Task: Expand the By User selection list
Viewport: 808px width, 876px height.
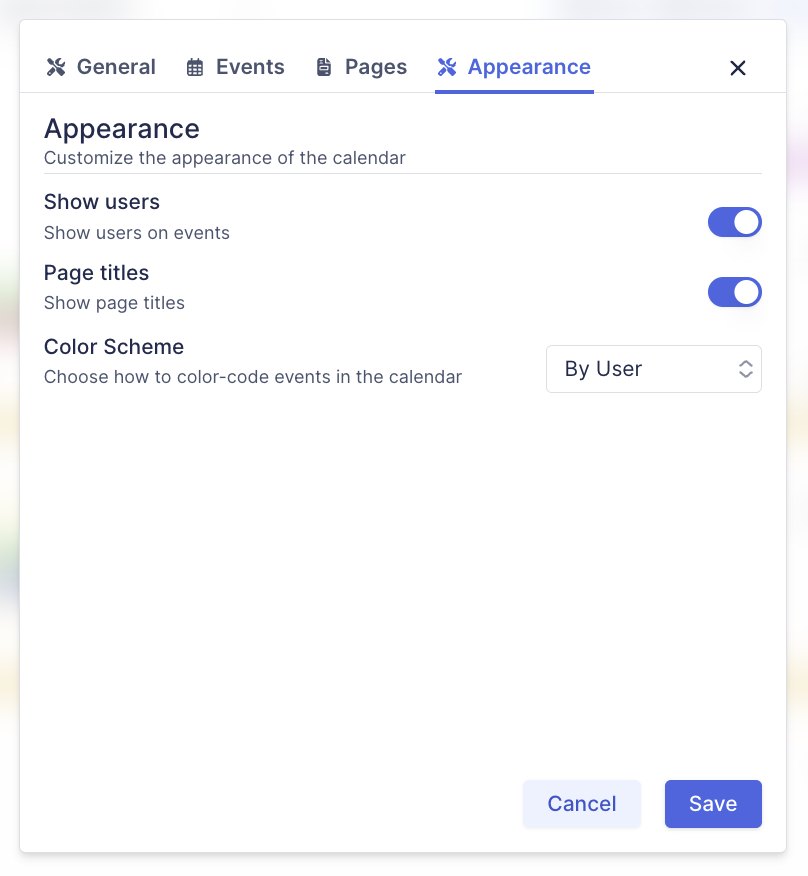Action: [654, 369]
